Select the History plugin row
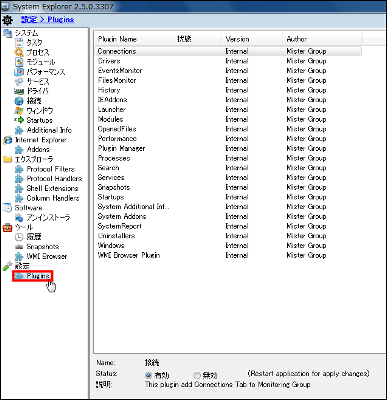The image size is (387, 400). [x=228, y=90]
